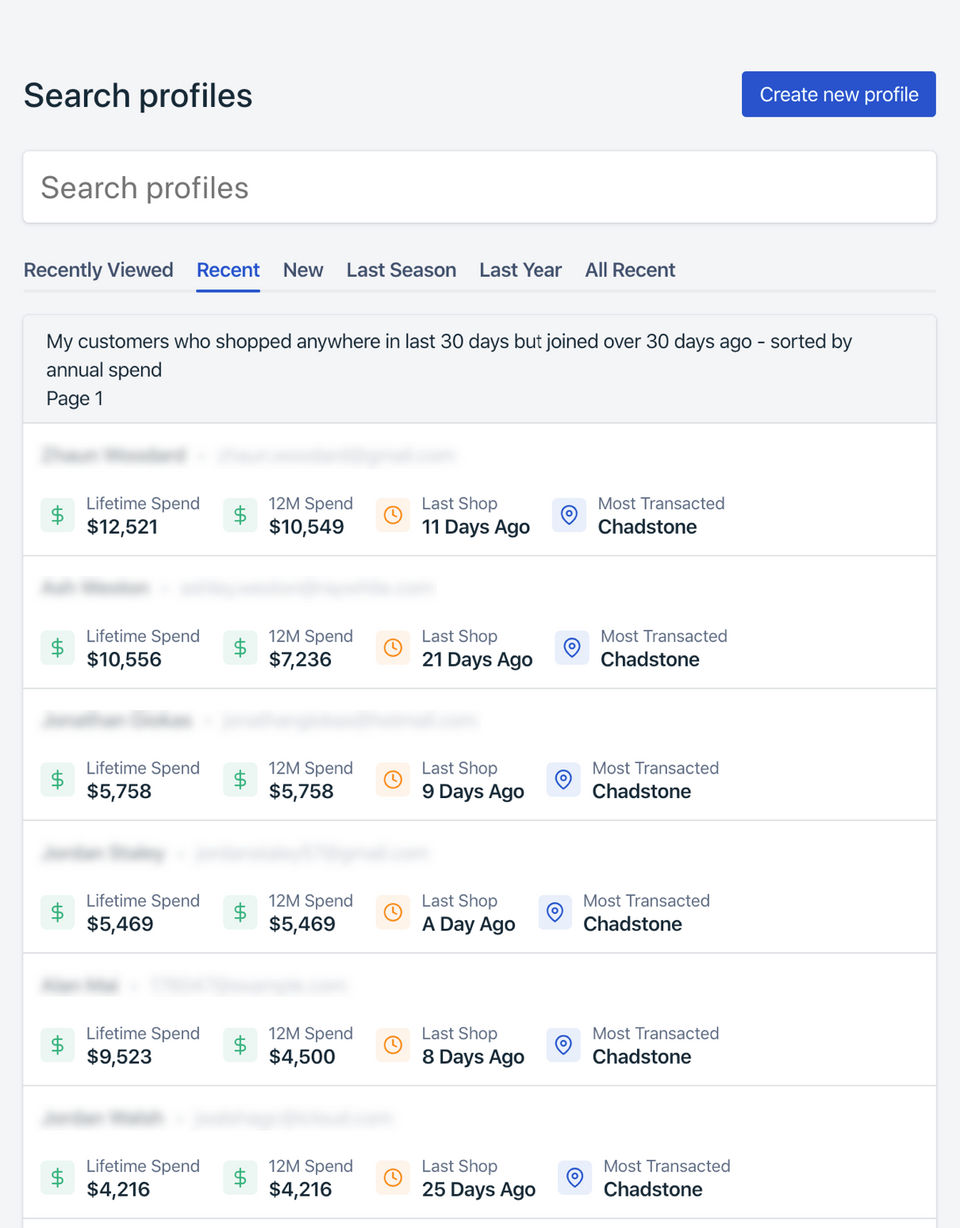Click the location pin icon in the first profile row
Screen dimensions: 960x1228
[569, 516]
